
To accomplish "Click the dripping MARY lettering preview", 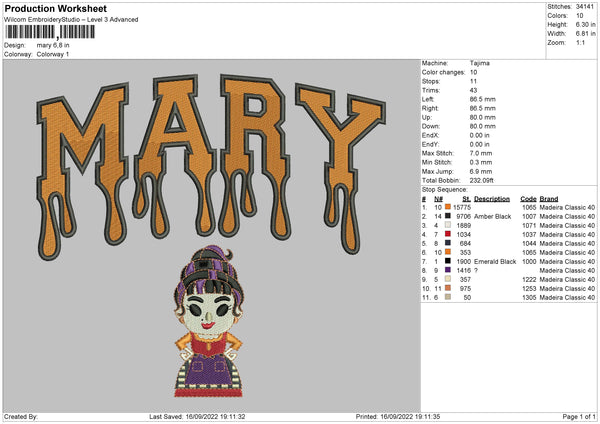I will 208,165.
